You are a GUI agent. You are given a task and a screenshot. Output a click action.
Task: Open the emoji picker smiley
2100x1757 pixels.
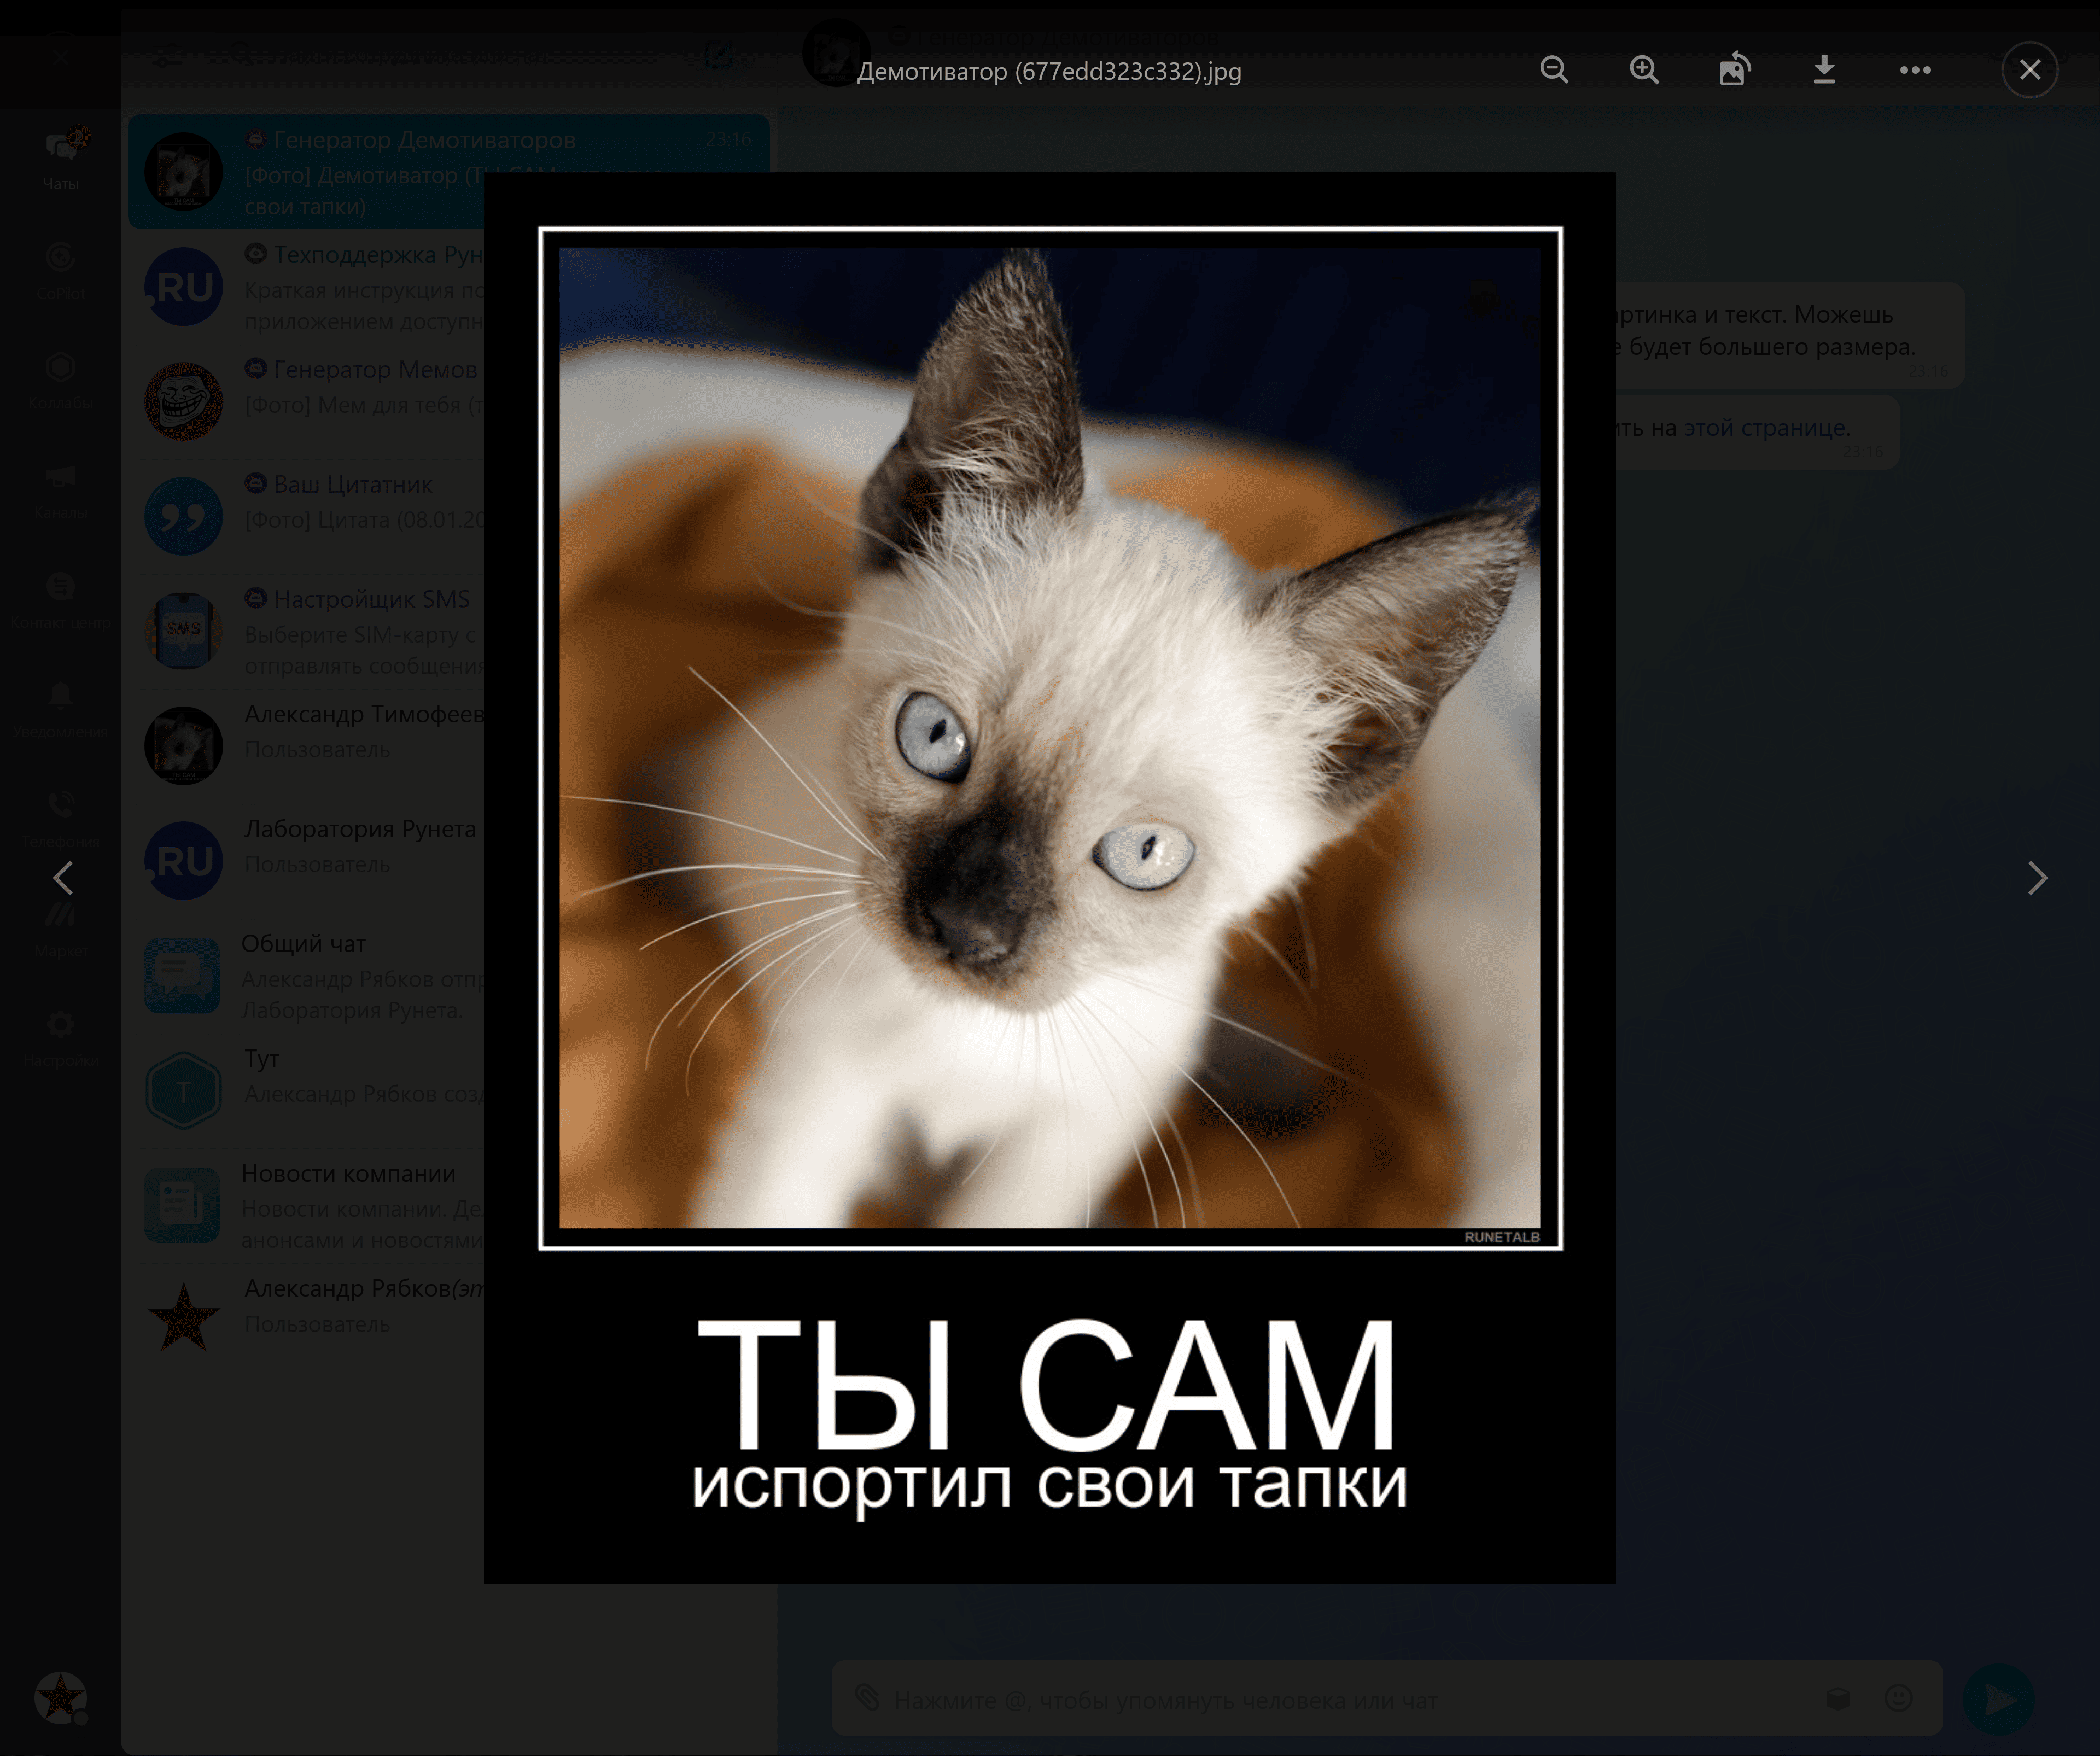coord(1897,1698)
